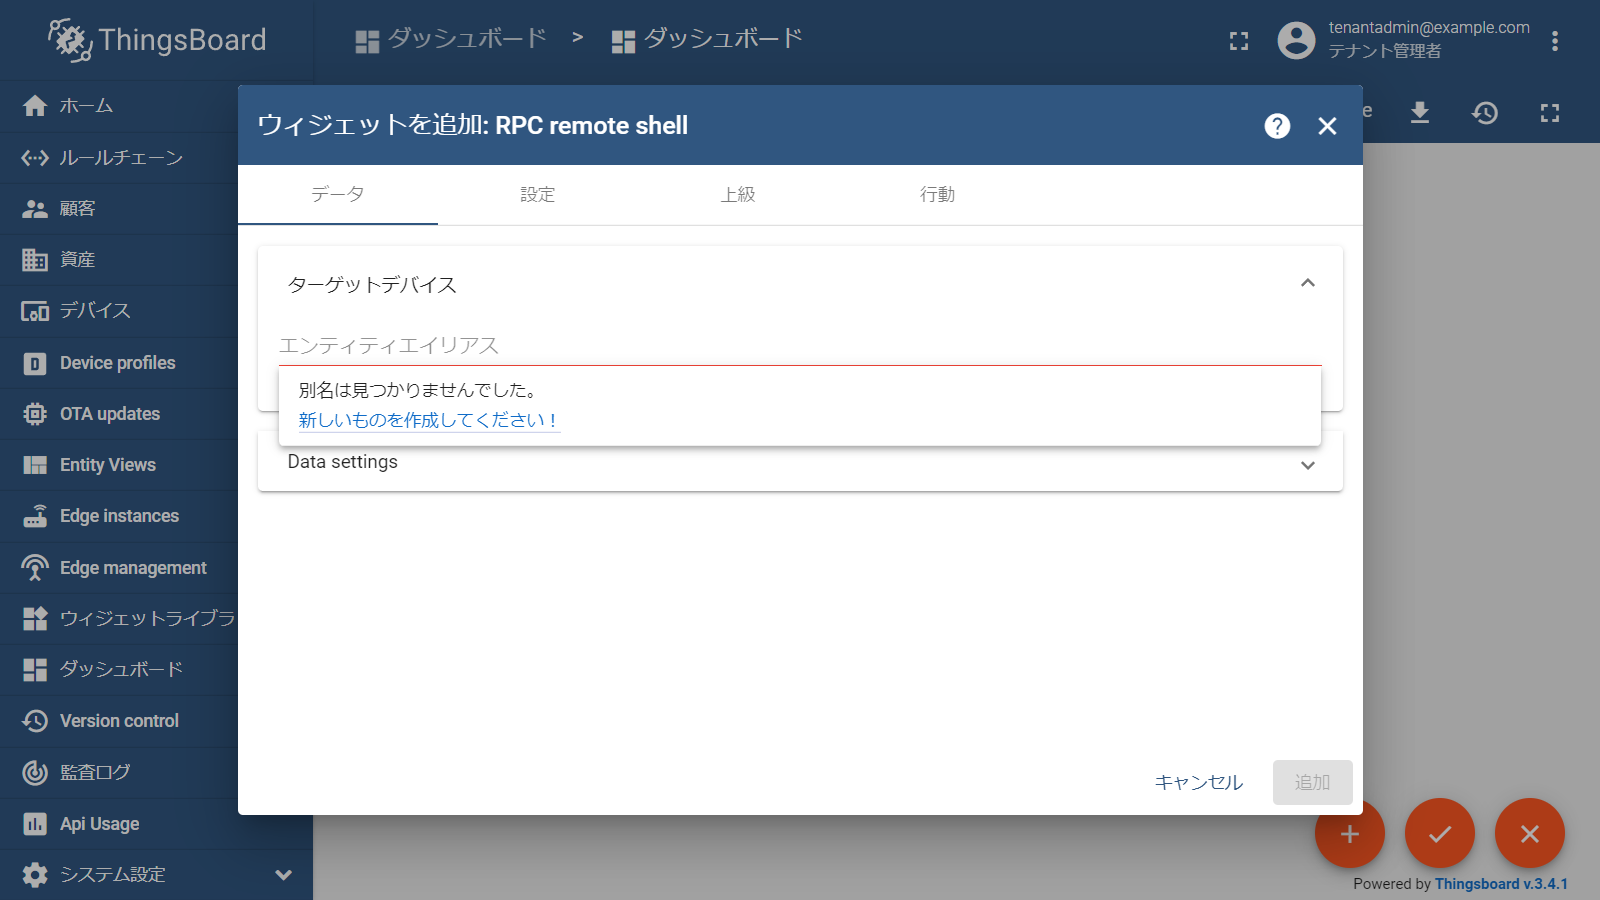
Task: Close the add widget dialog
Action: coord(1327,126)
